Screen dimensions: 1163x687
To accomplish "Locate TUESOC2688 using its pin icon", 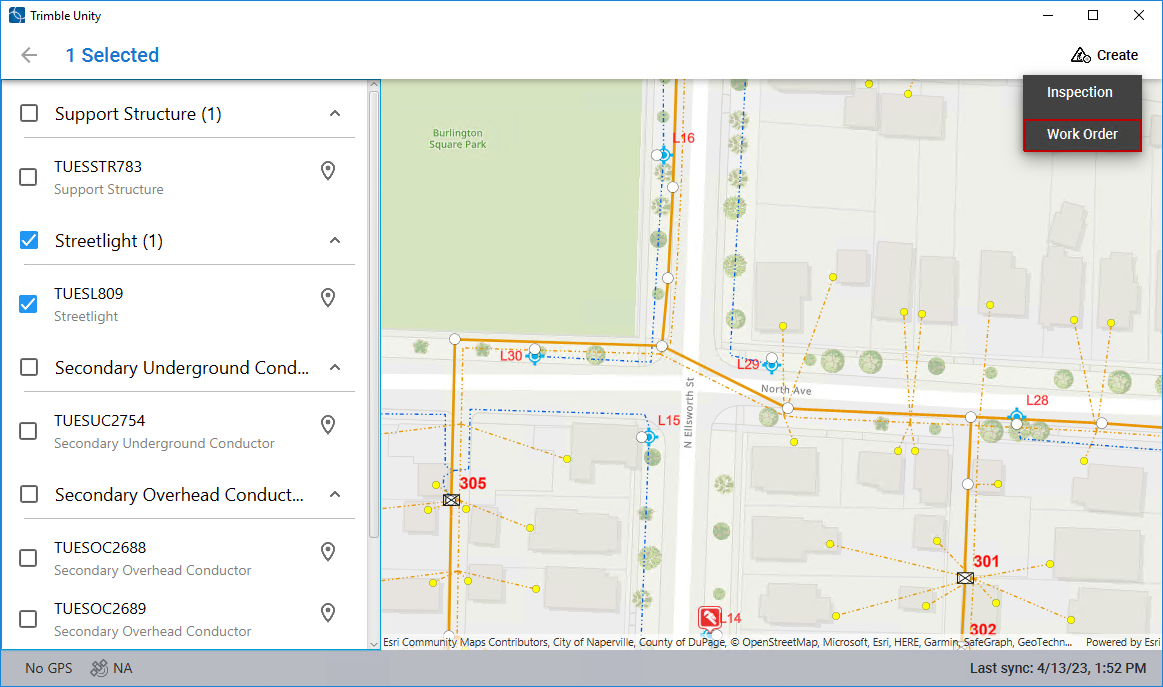I will (327, 552).
